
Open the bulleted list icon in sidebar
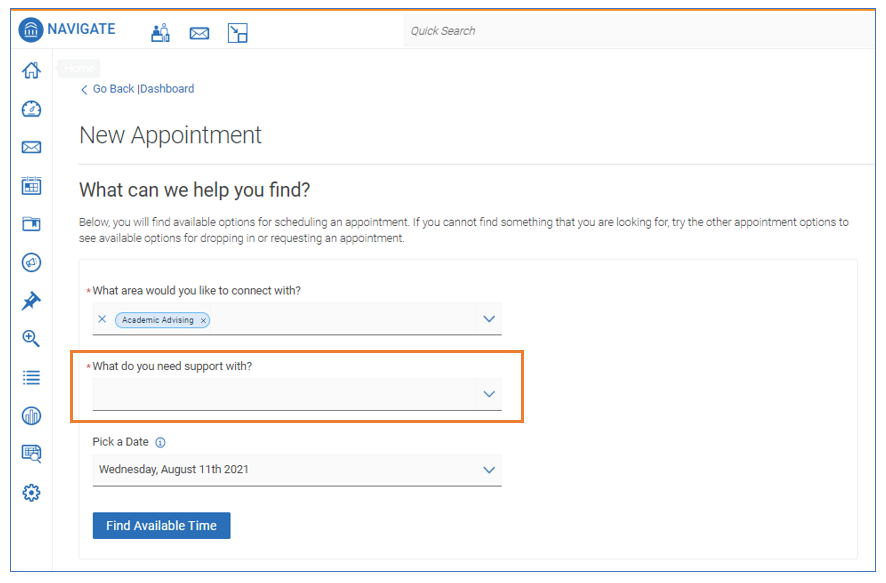pos(31,377)
